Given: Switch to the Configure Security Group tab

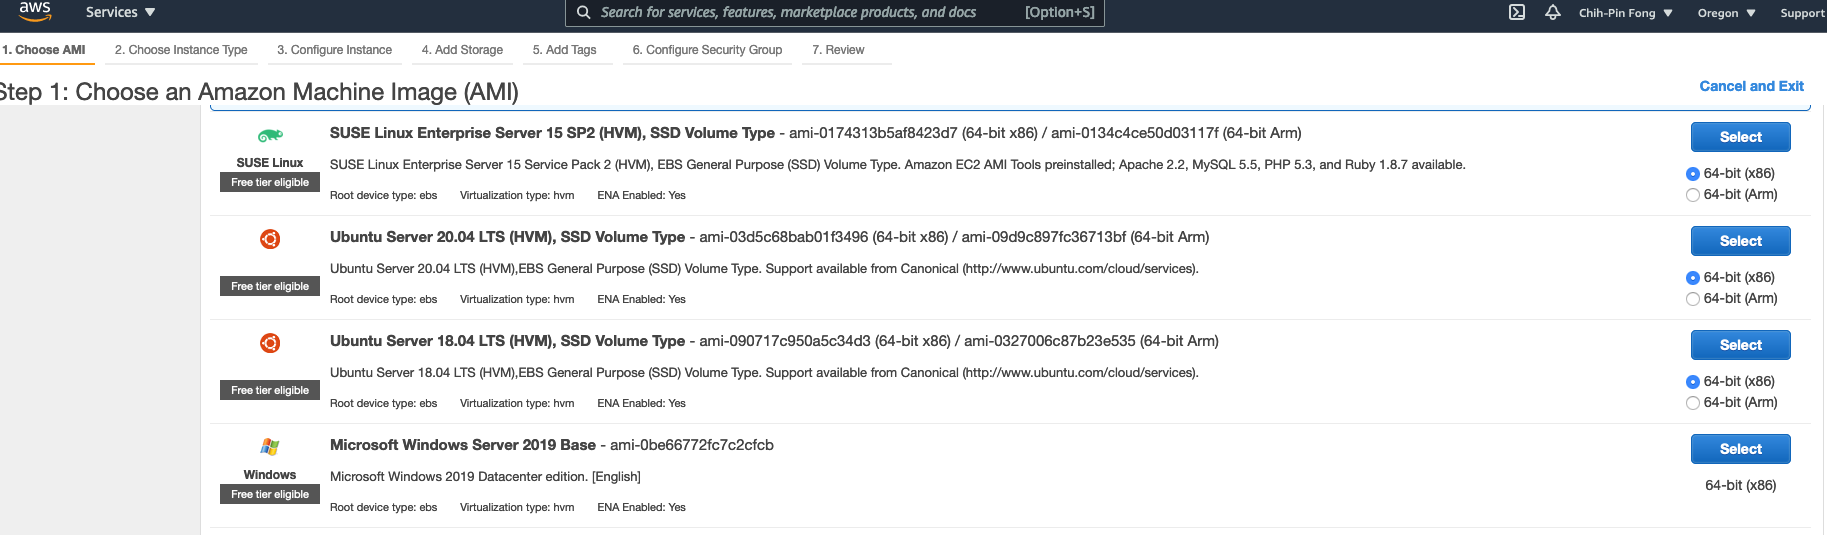Looking at the screenshot, I should point(707,50).
